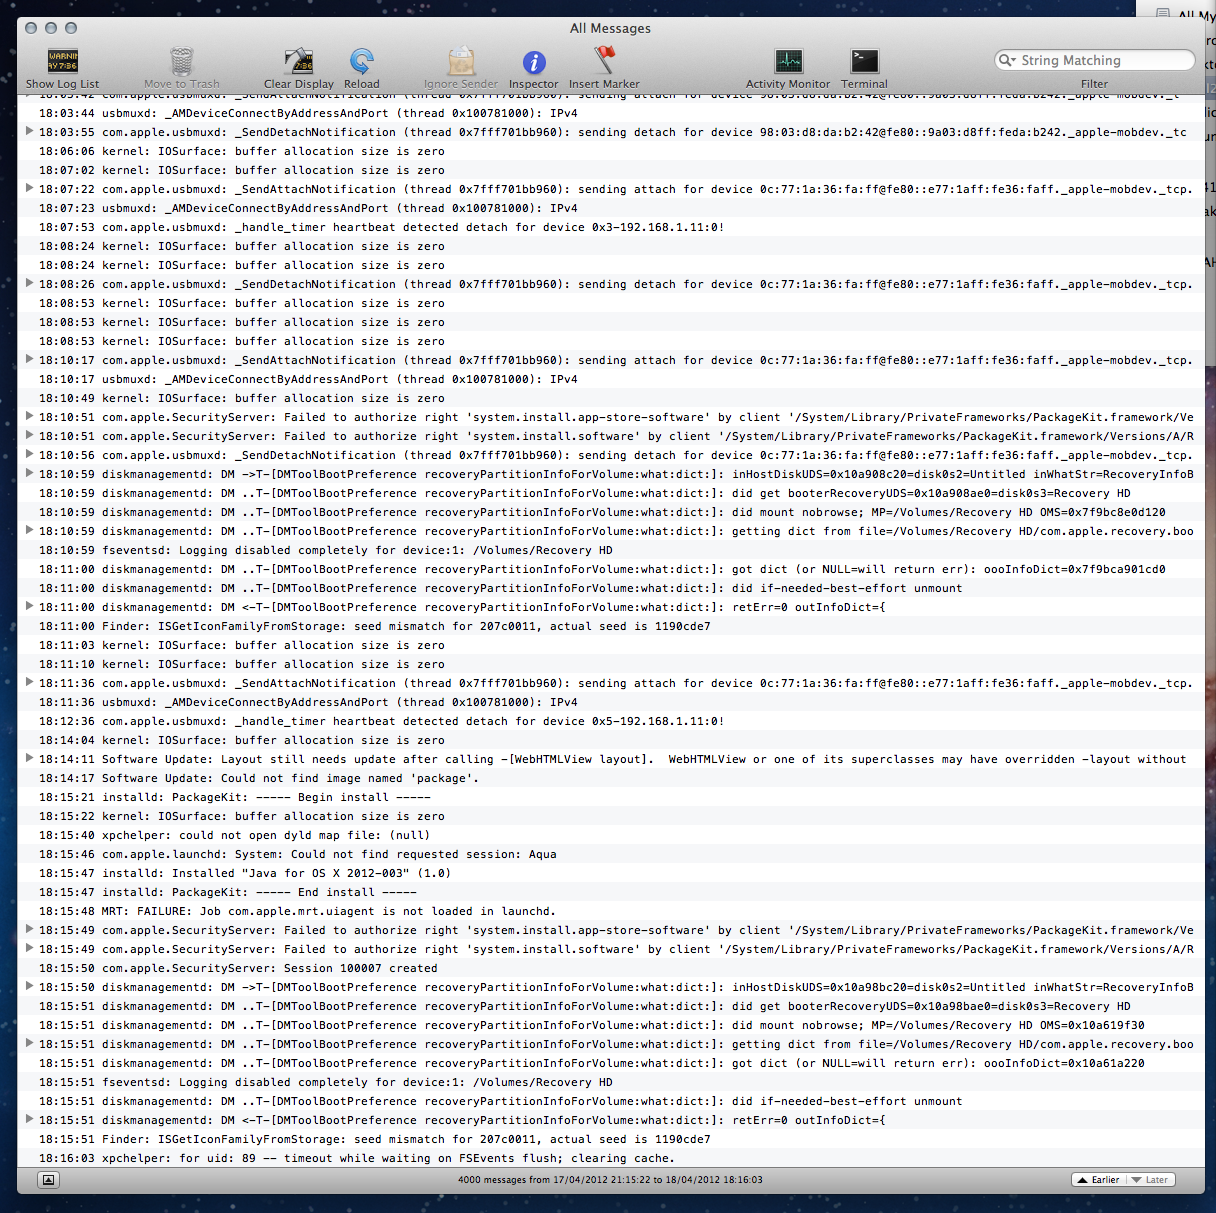The image size is (1216, 1213).
Task: Select 18:15:51 'did mount nobrowse' row
Action: pyautogui.click(x=611, y=1025)
